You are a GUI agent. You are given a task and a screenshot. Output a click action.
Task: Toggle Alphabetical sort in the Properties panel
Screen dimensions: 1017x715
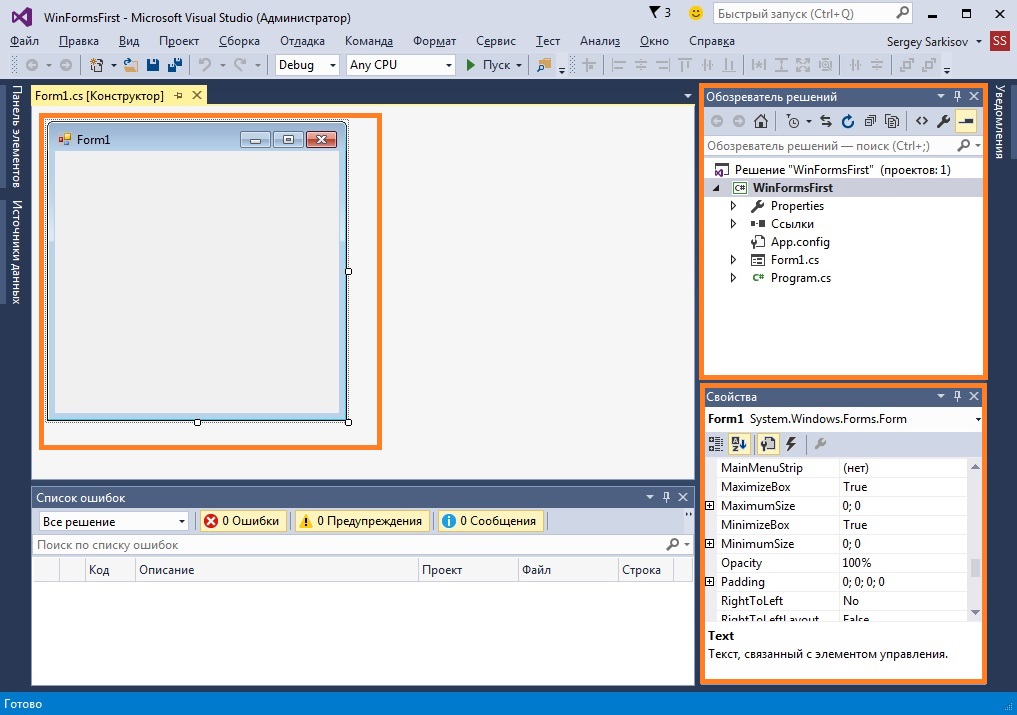(739, 444)
